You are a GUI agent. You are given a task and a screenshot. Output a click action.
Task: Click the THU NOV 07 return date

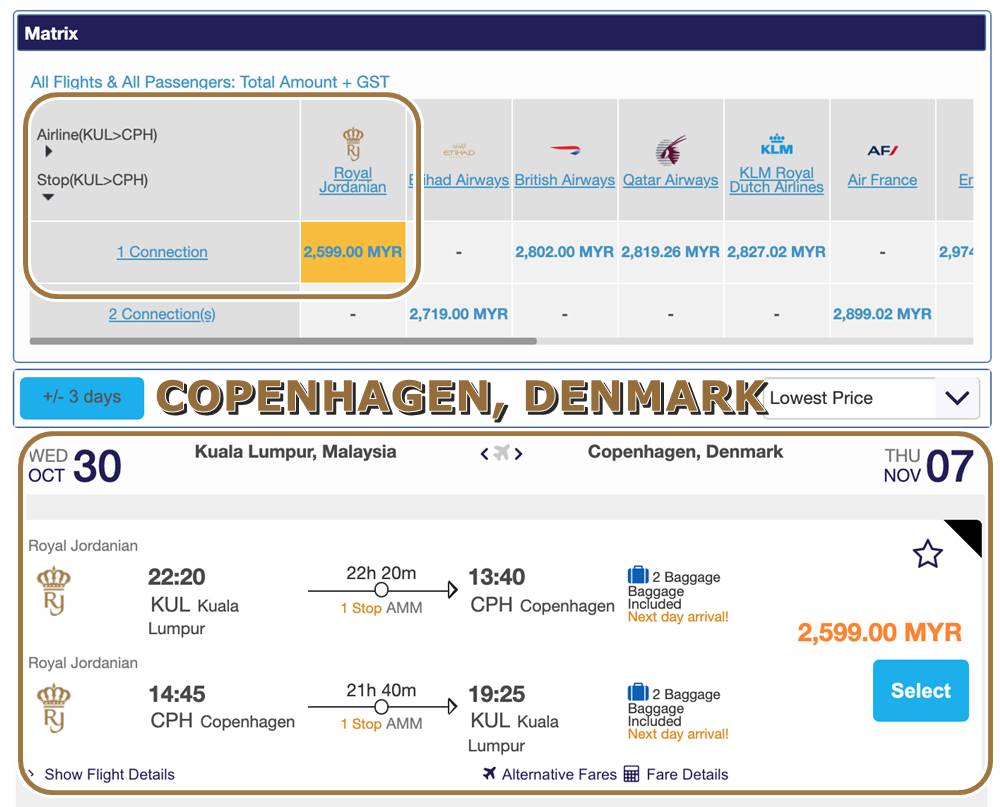point(928,466)
